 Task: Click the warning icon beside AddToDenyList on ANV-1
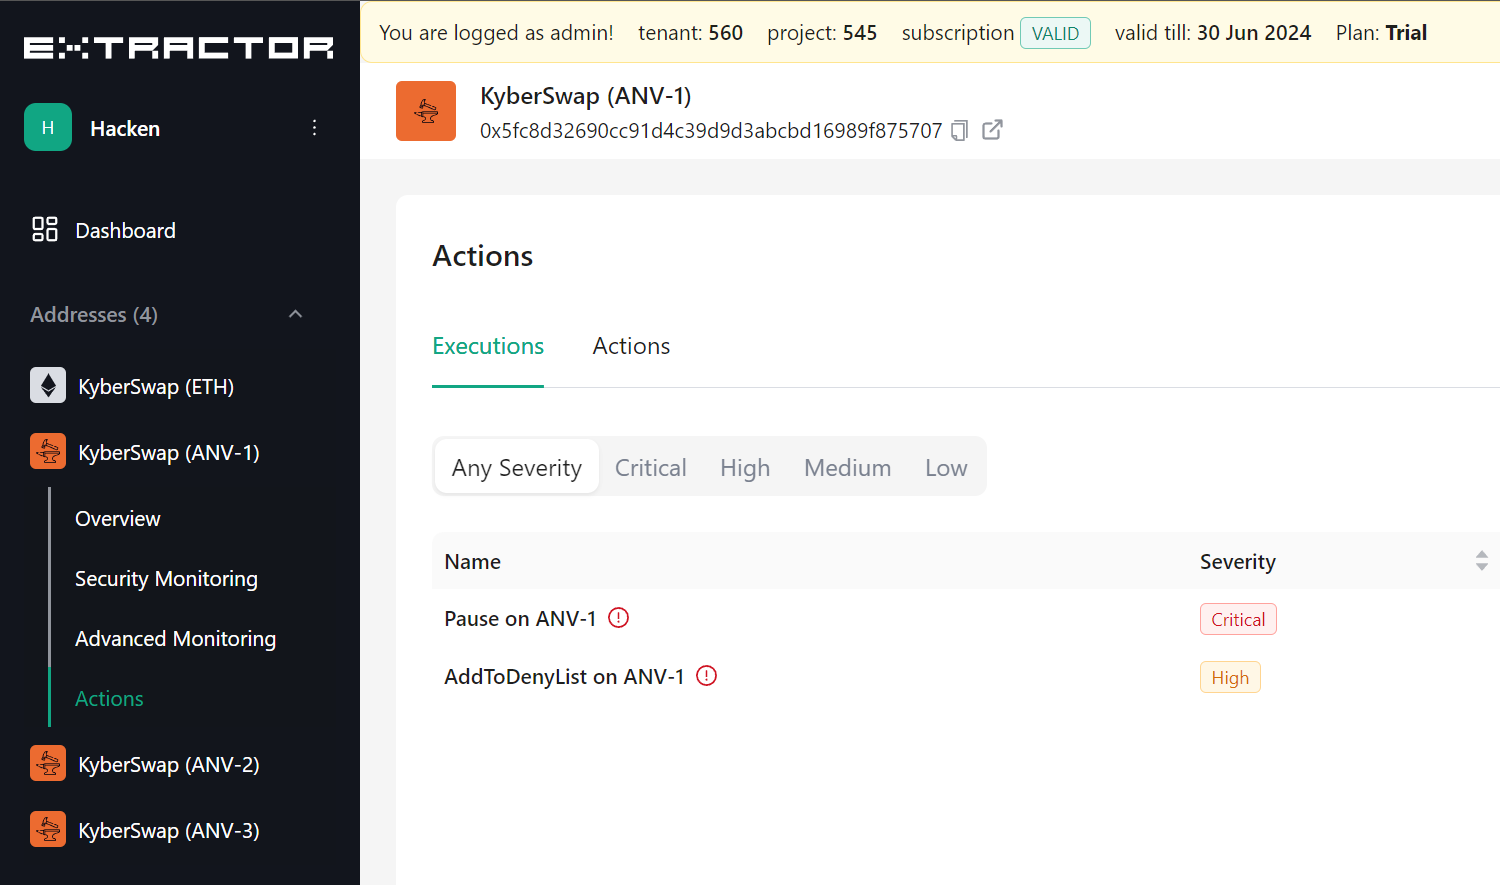(x=707, y=676)
